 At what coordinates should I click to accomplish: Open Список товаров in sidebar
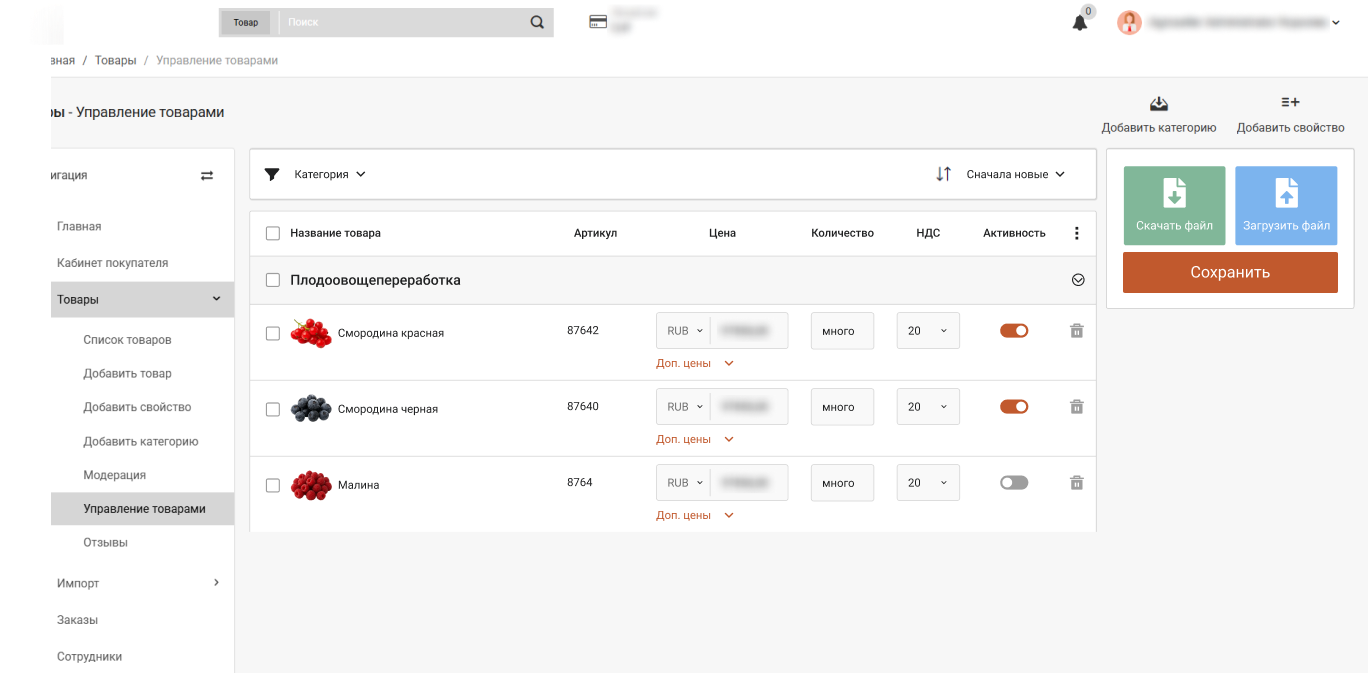coord(127,340)
